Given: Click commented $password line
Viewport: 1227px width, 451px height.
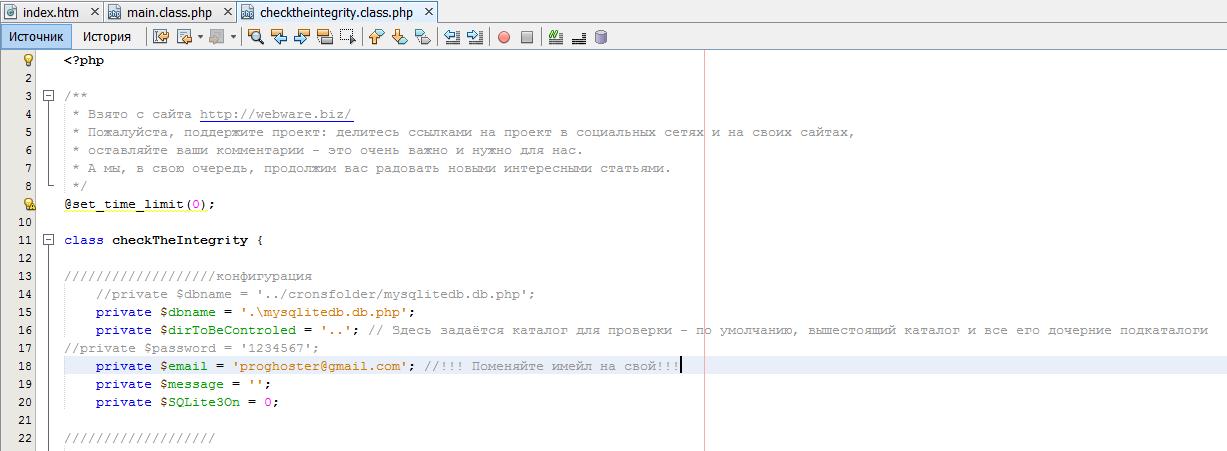Looking at the screenshot, I should (x=192, y=348).
